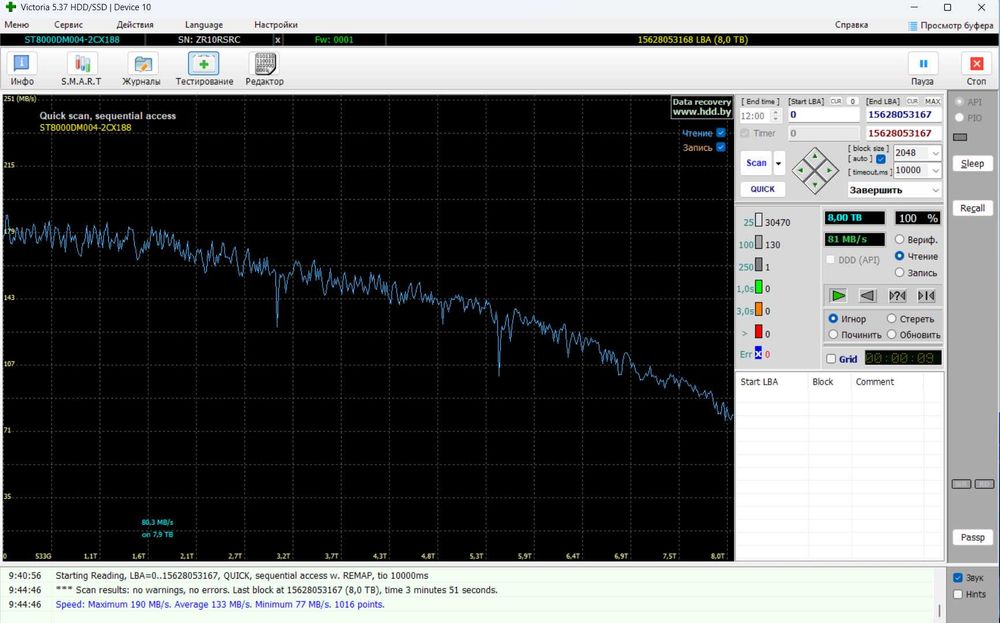Open the Сервис menu
The image size is (1000, 623).
[69, 24]
